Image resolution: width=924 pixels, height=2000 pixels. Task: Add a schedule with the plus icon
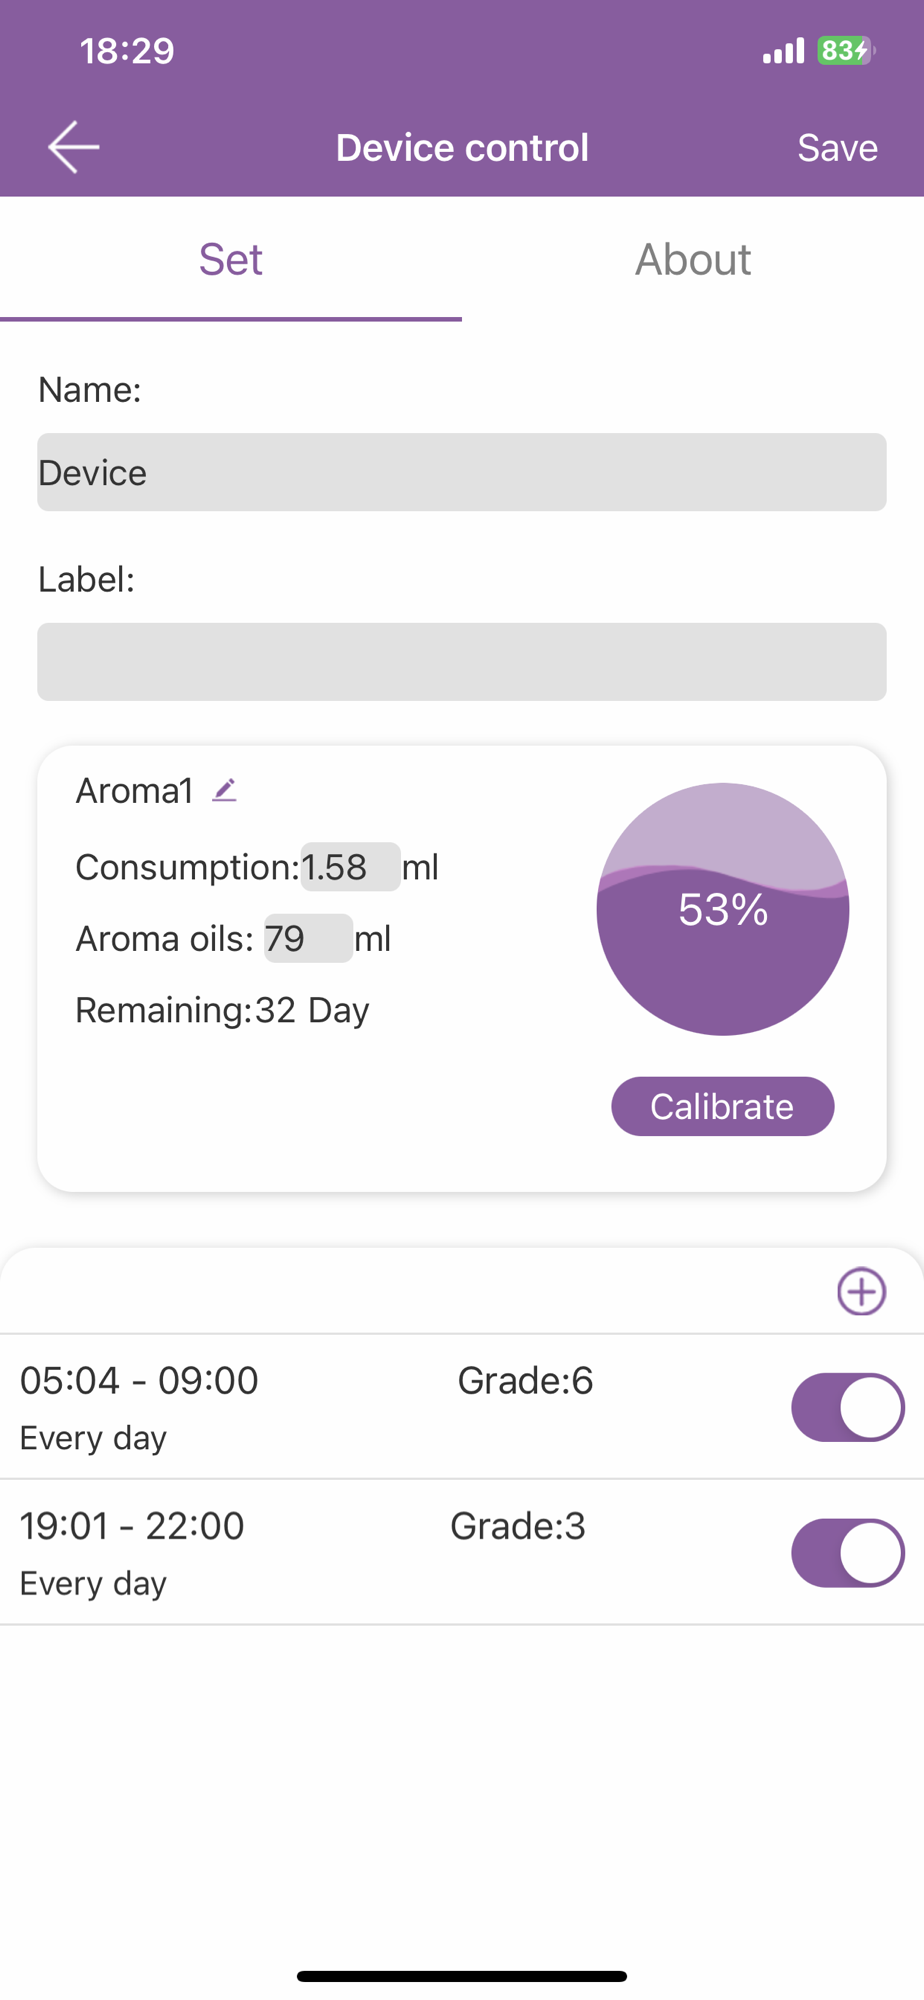pyautogui.click(x=861, y=1291)
